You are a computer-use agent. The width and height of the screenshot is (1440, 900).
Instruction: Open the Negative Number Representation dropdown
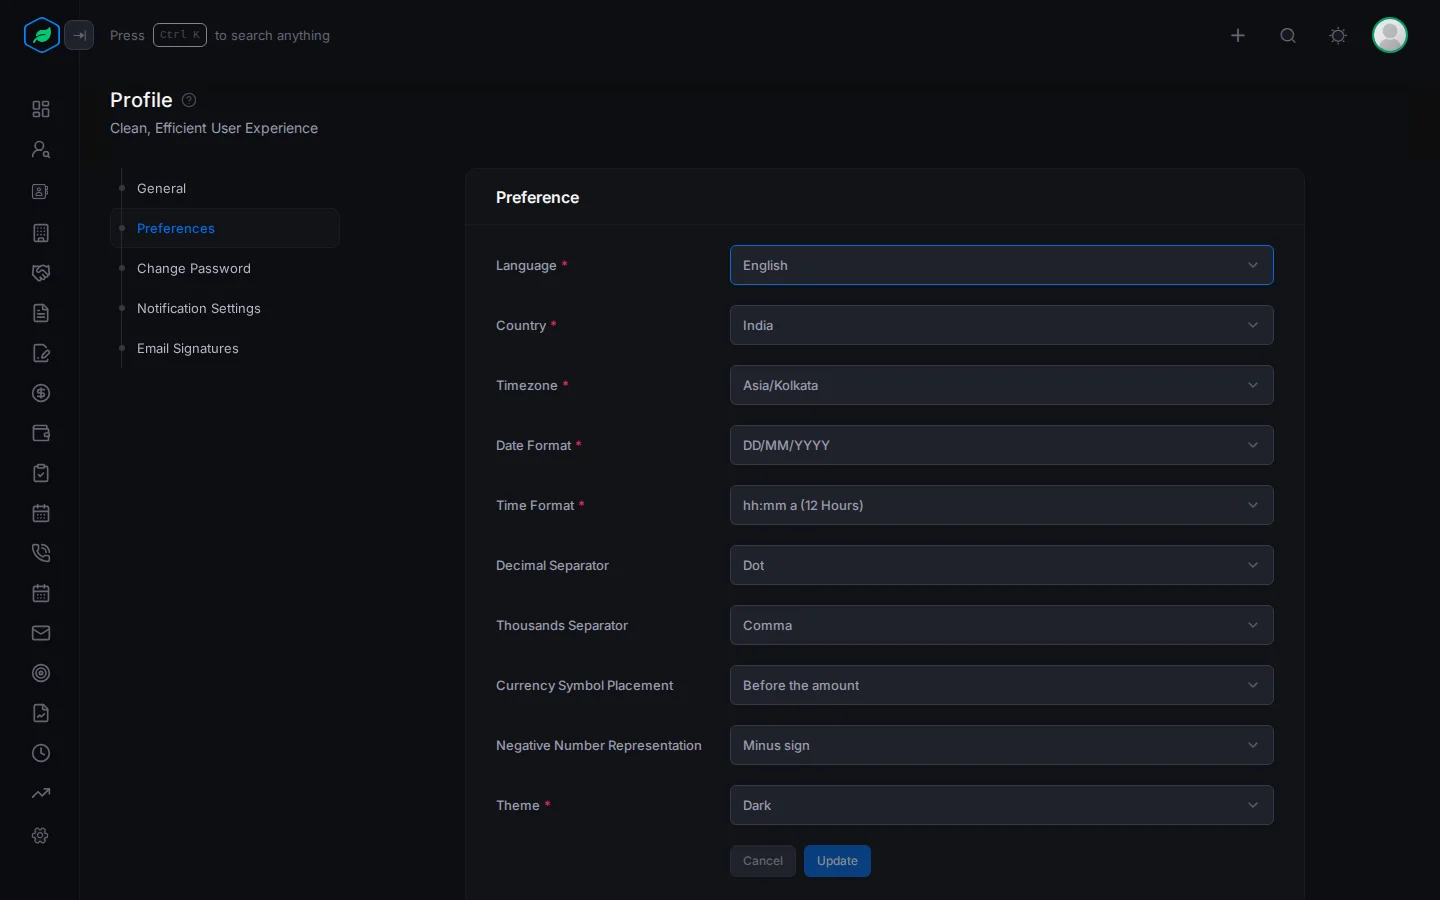click(x=1001, y=745)
